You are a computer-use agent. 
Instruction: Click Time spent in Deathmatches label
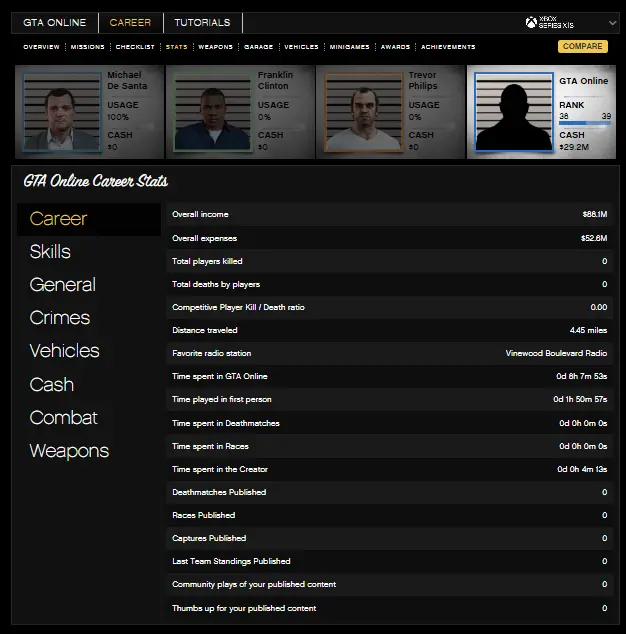click(226, 423)
